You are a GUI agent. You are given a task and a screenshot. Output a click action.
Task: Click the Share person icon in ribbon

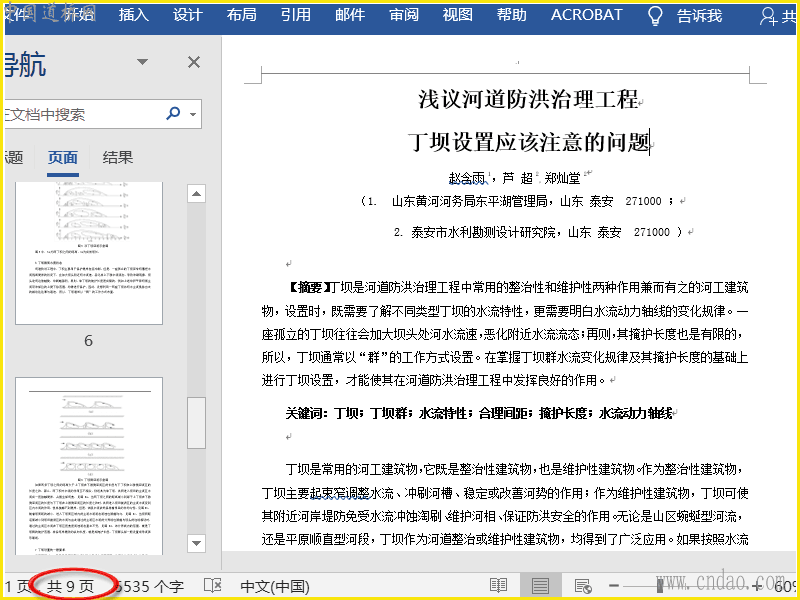tap(768, 15)
